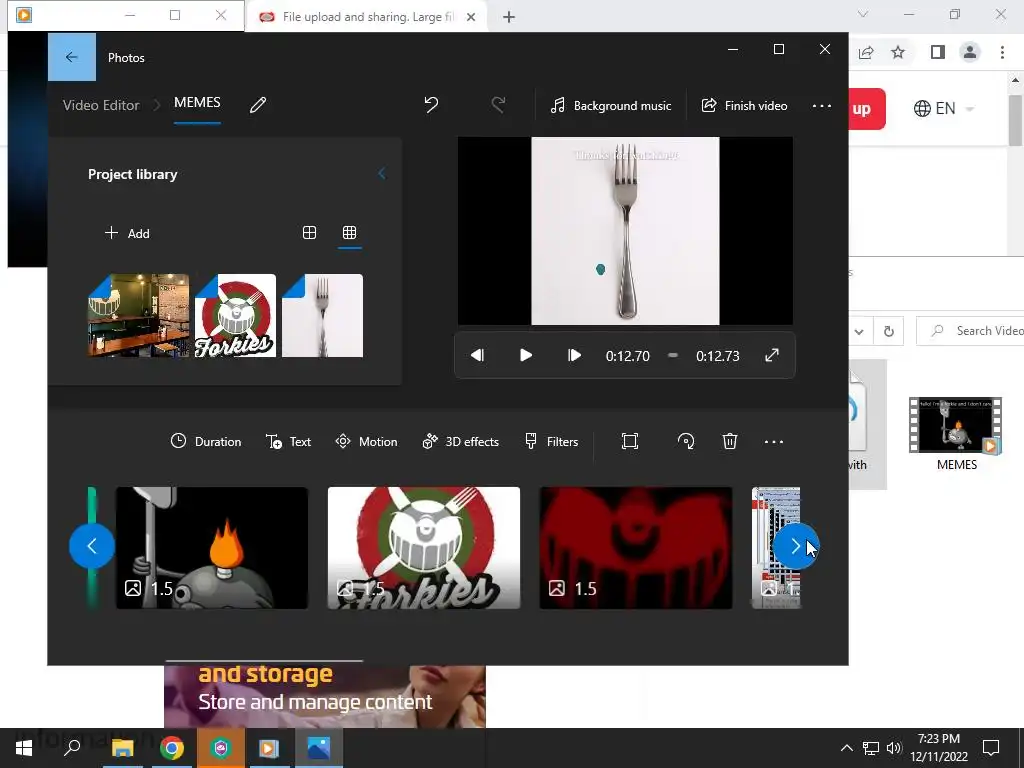Viewport: 1024px width, 768px height.
Task: Select the MEMES project tab
Action: (197, 103)
